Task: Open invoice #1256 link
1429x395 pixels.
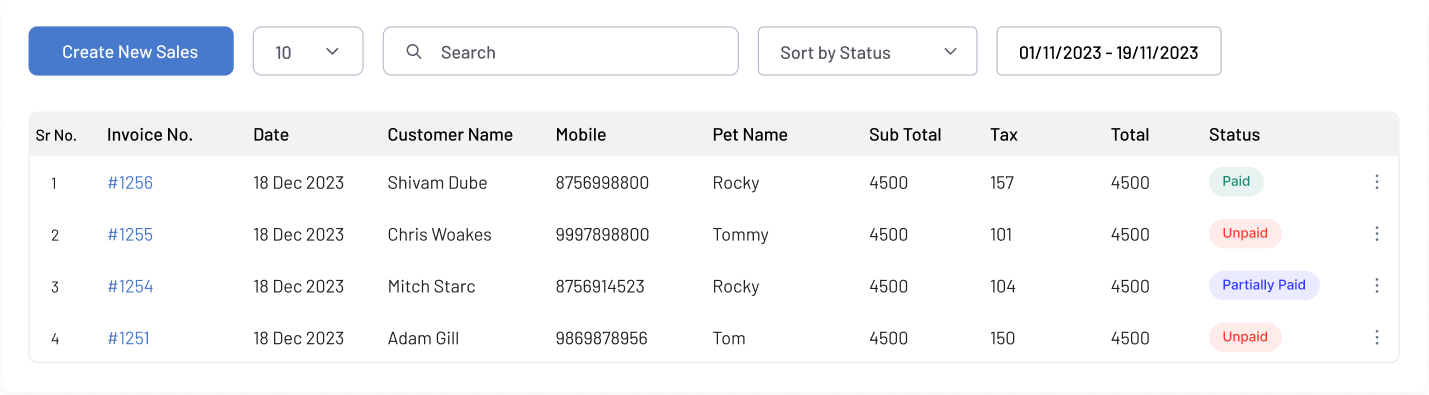Action: 130,183
